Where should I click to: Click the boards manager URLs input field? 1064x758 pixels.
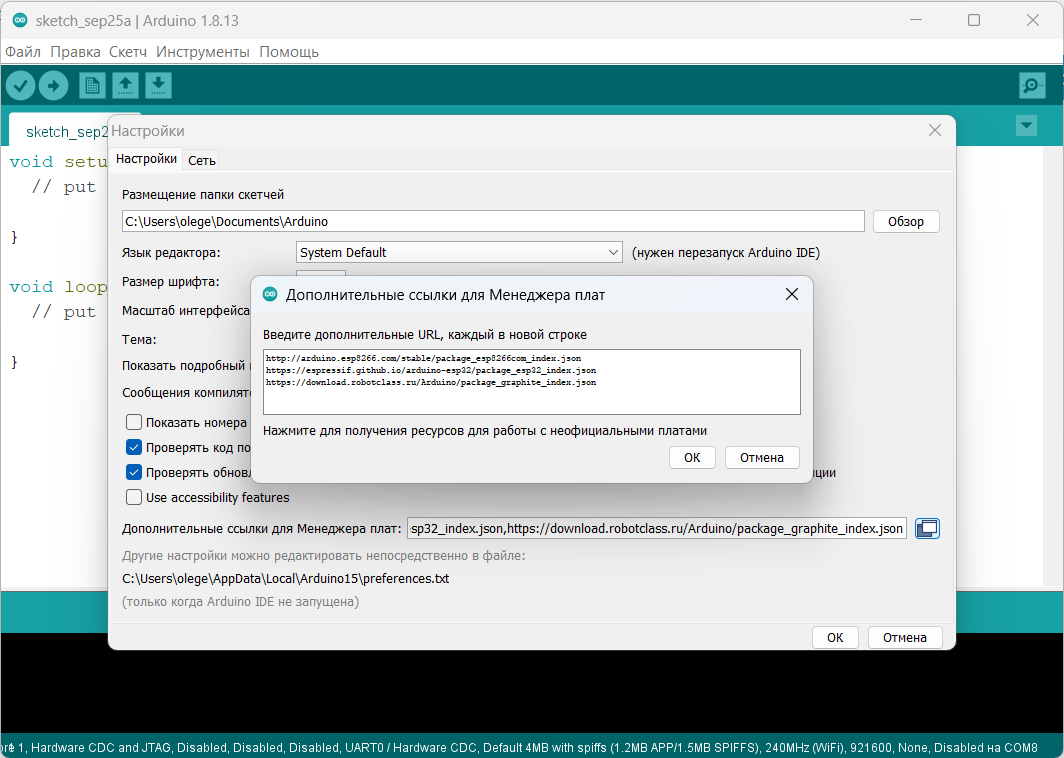click(657, 528)
